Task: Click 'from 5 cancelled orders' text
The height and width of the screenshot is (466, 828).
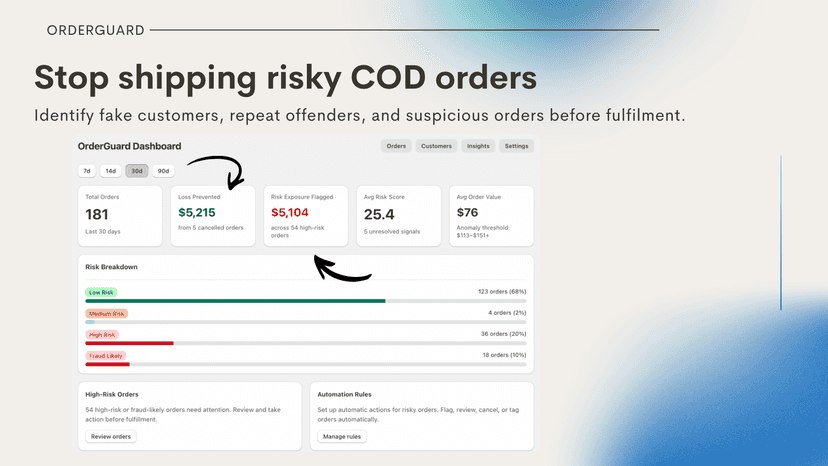Action: point(211,228)
